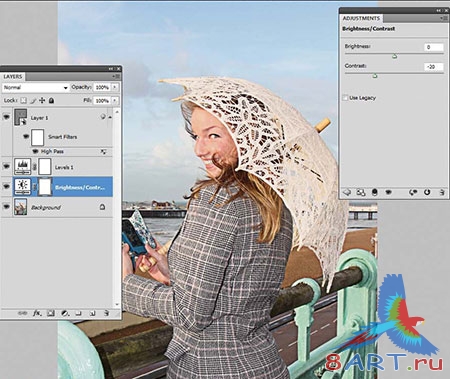The height and width of the screenshot is (379, 450).
Task: Delete layer with Layers panel trash icon
Action: click(106, 313)
